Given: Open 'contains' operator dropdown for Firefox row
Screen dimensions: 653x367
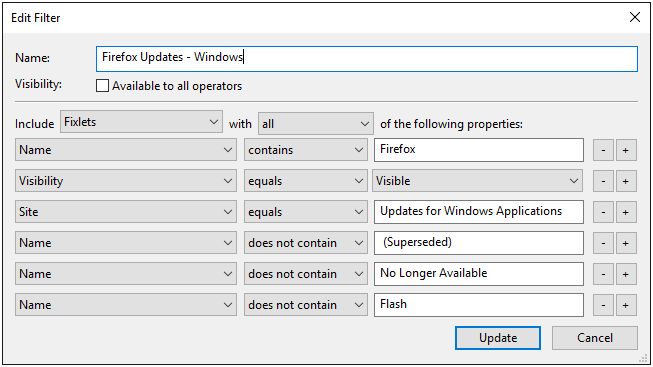Looking at the screenshot, I should point(306,150).
